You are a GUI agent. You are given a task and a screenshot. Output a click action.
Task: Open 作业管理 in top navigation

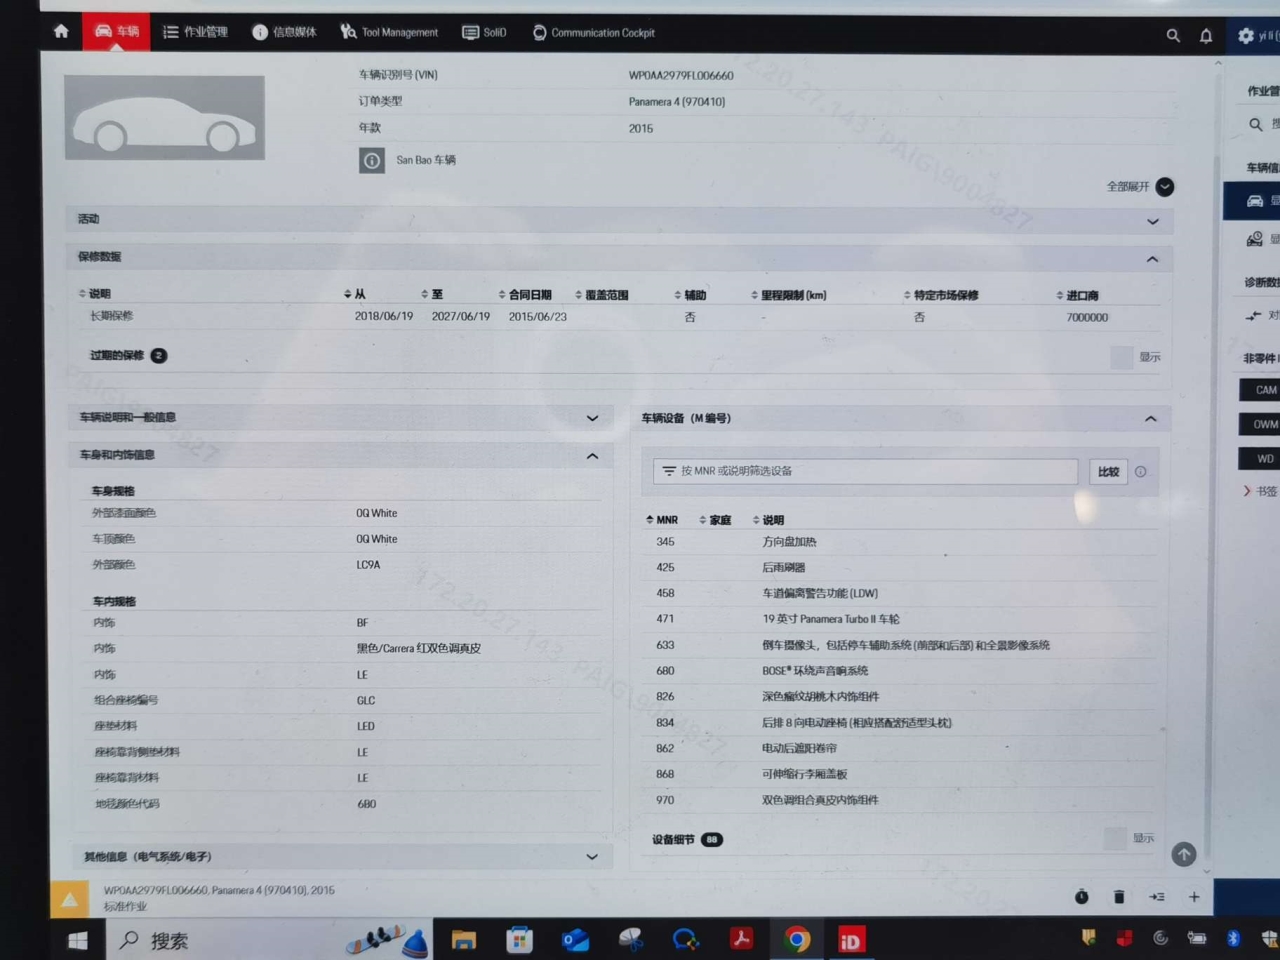[195, 32]
